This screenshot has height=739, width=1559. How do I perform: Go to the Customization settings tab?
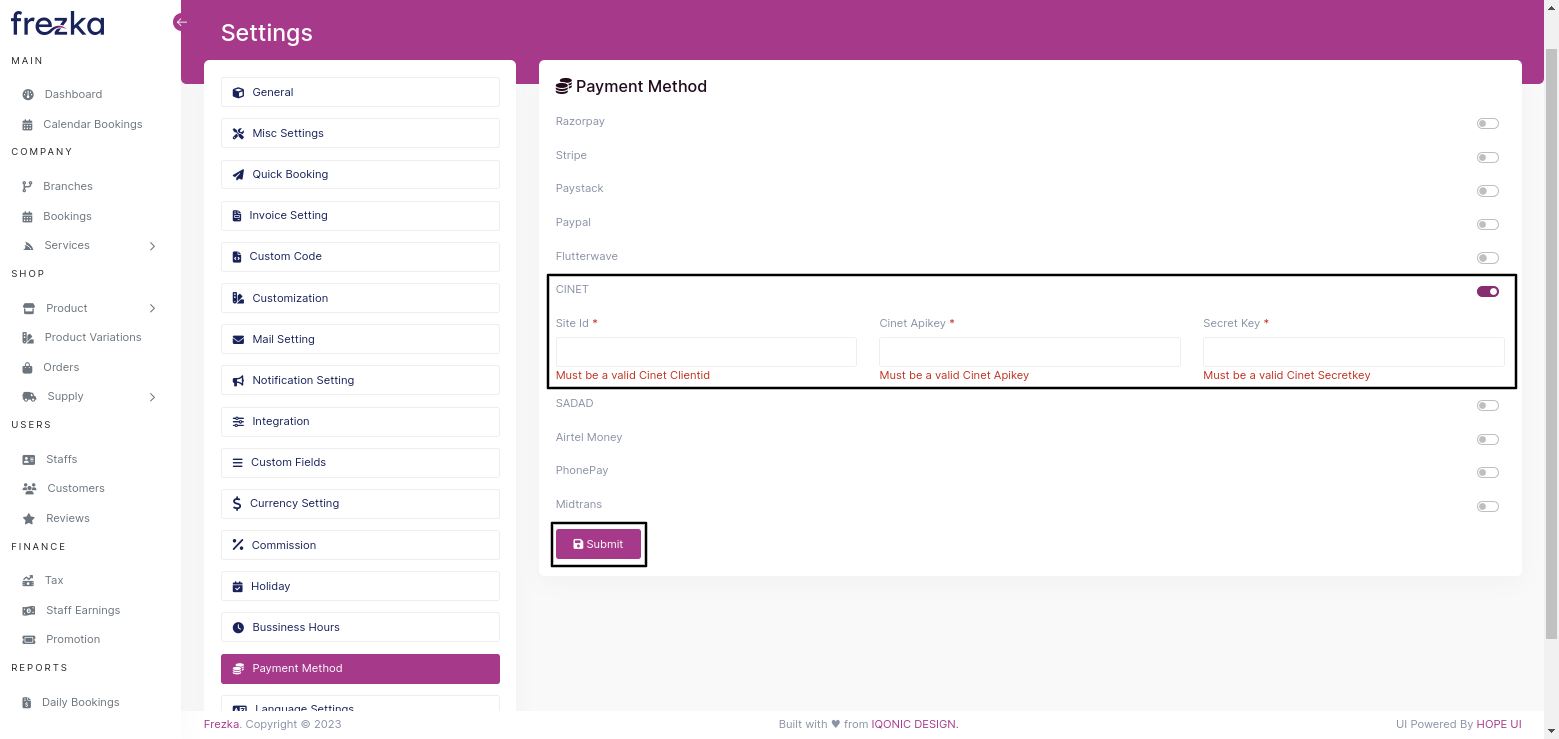[x=360, y=298]
